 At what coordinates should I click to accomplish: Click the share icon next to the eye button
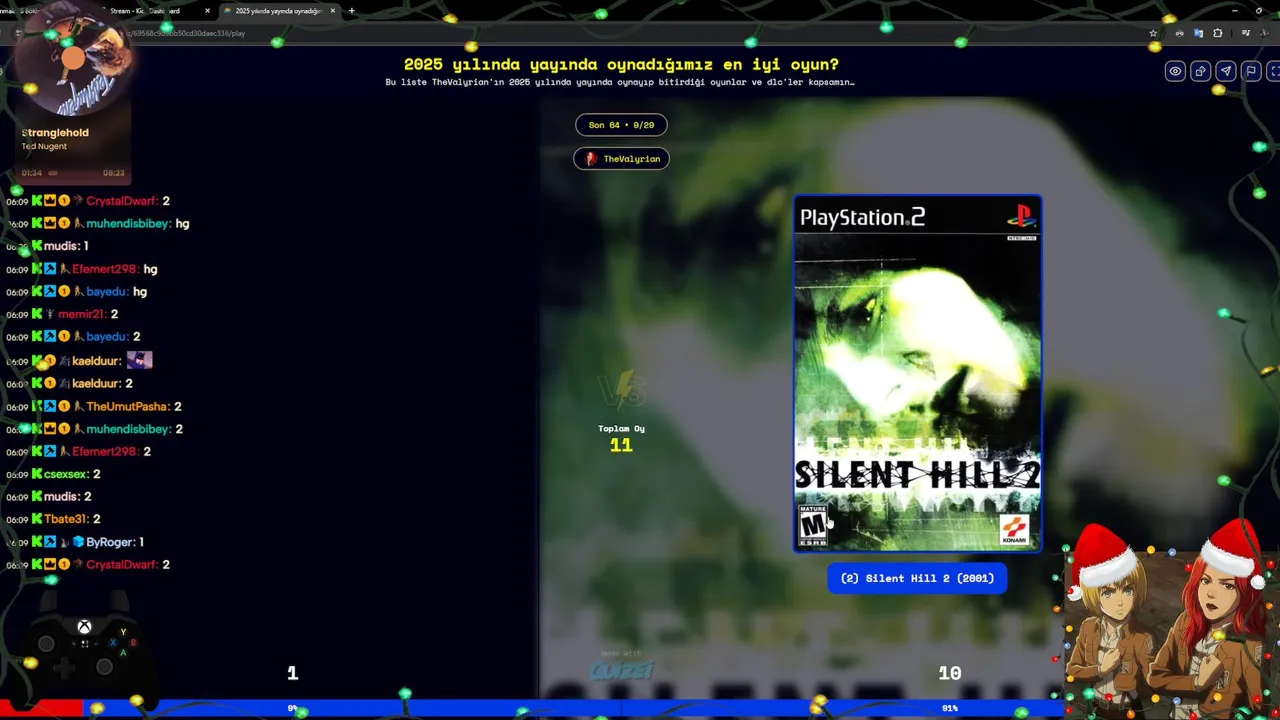pyautogui.click(x=1200, y=71)
